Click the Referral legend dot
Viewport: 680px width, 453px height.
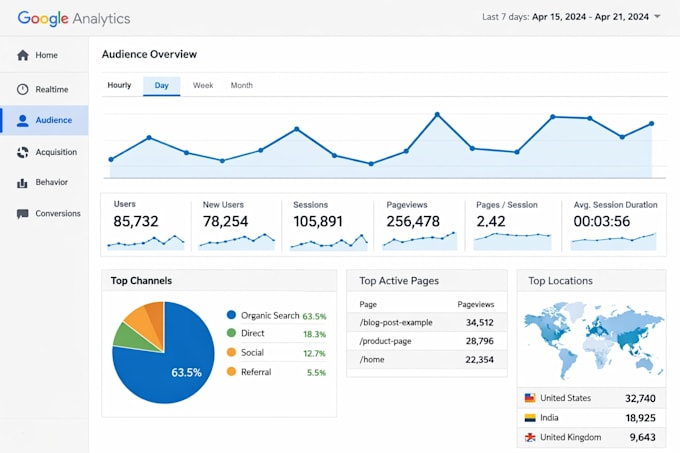click(231, 372)
